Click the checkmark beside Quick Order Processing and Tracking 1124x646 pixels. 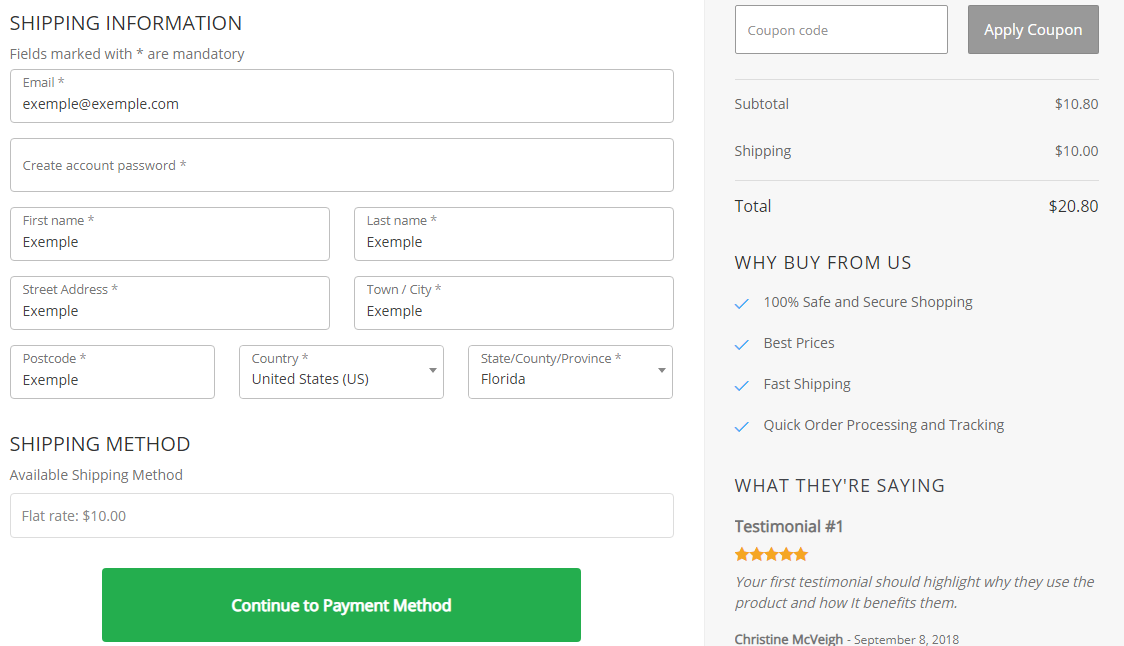(x=742, y=425)
